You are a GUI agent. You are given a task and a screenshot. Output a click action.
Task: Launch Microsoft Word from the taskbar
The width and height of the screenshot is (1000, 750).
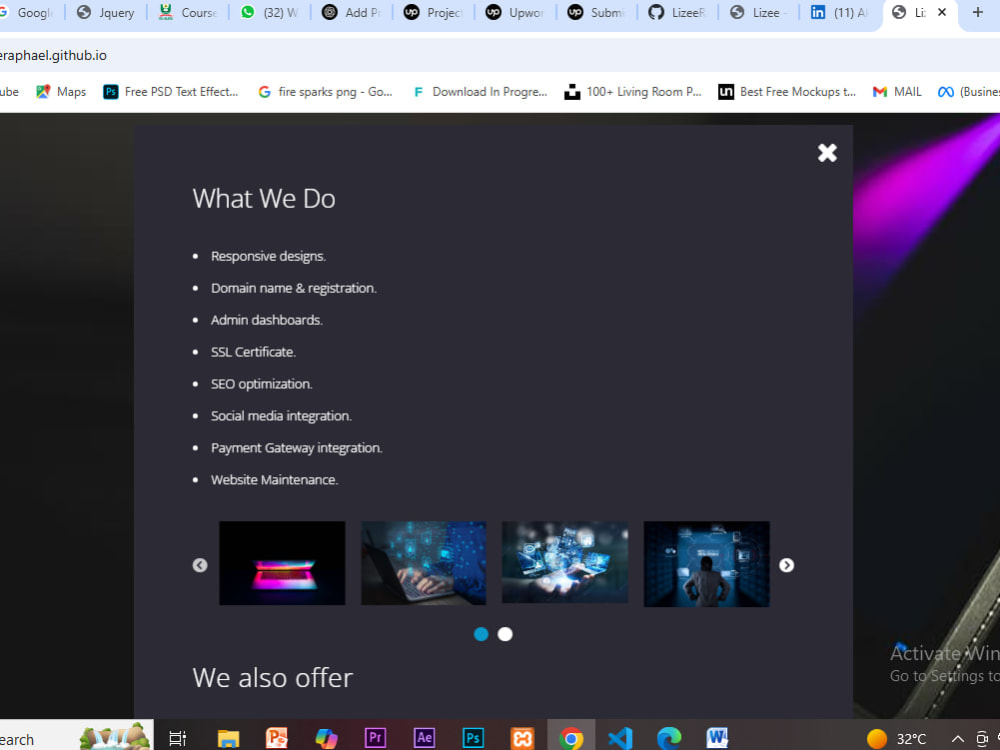pyautogui.click(x=717, y=739)
